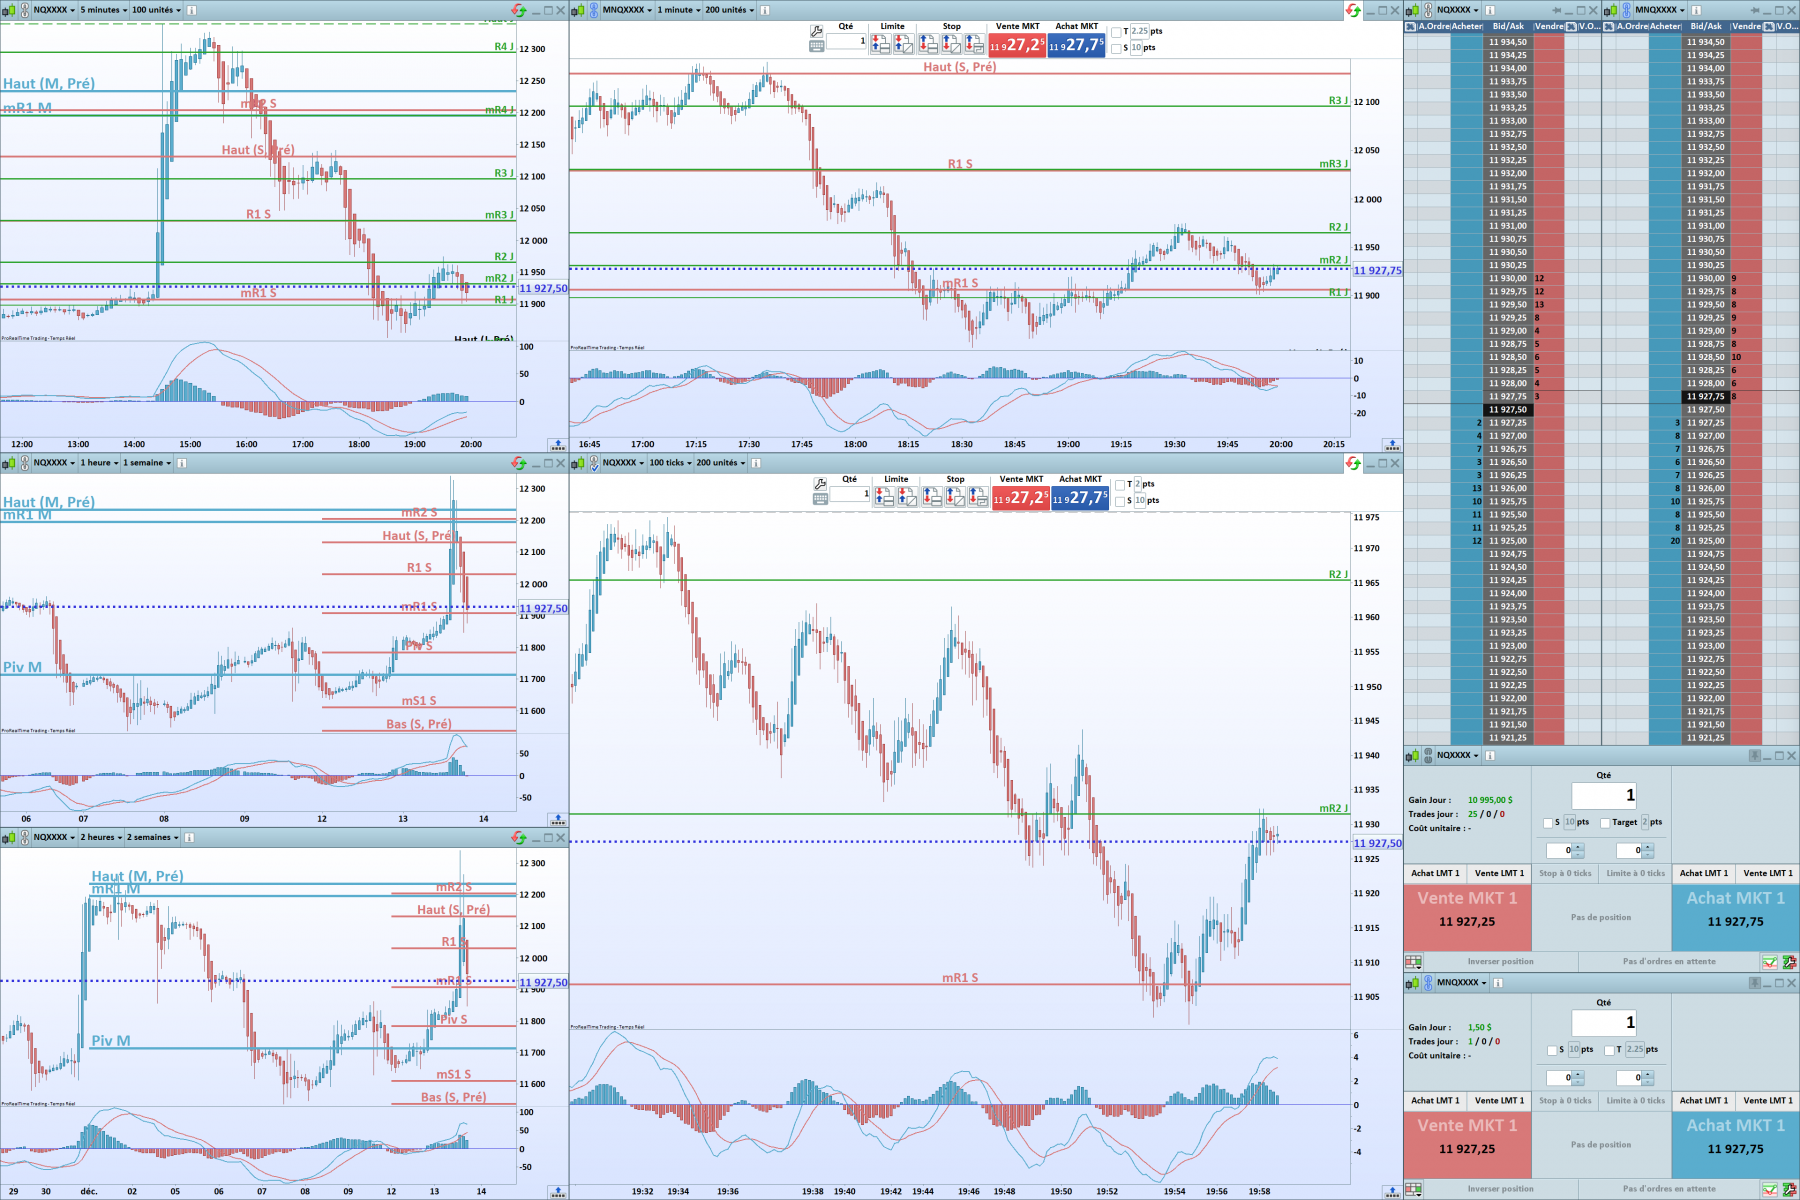Open the 100 unités dropdown in 5 minutes chart
The width and height of the screenshot is (1800, 1200).
pos(157,10)
